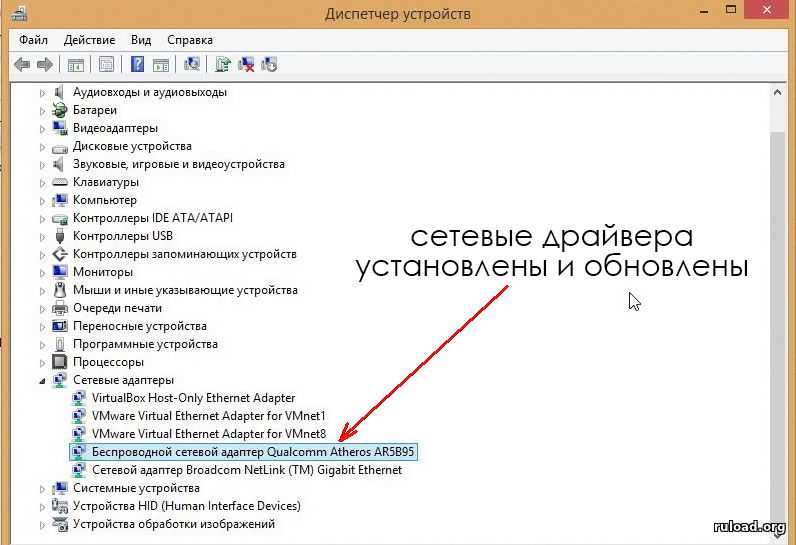796x545 pixels.
Task: Click the Back arrow toolbar button
Action: [22, 64]
